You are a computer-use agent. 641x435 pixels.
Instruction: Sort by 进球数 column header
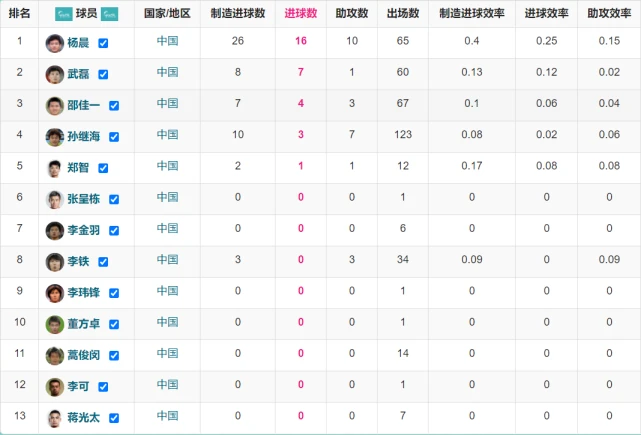(x=301, y=14)
